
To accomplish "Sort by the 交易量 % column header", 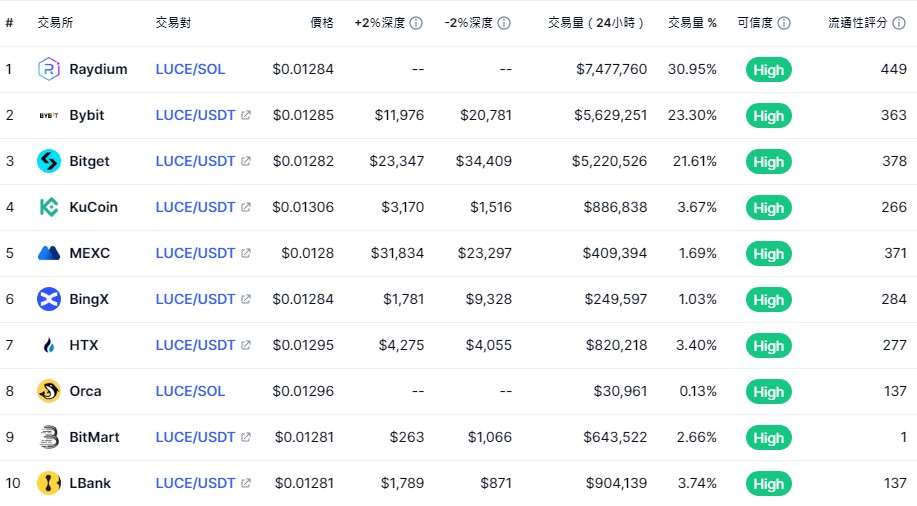I will tap(692, 23).
